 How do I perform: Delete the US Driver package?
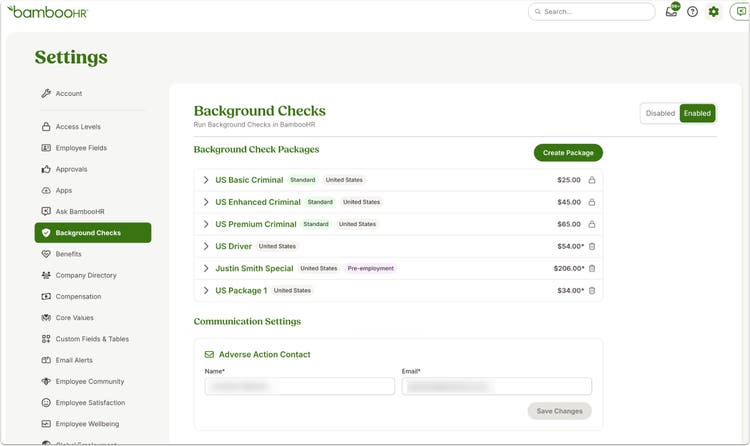[x=592, y=246]
